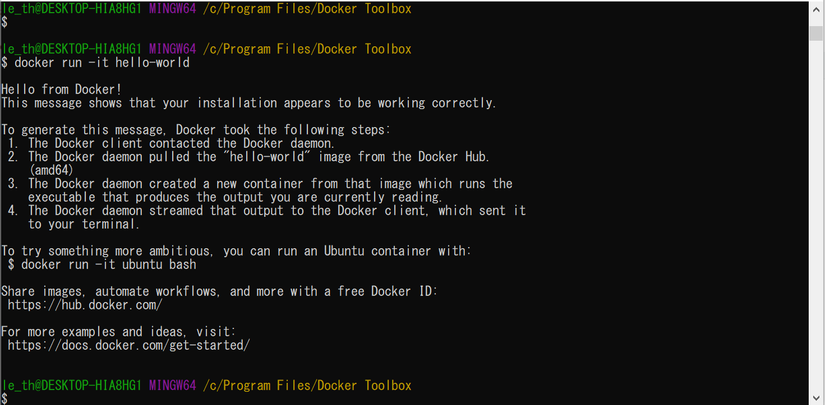
Task: Click the empty scrollbar track below the thumb
Action: pyautogui.click(x=816, y=220)
